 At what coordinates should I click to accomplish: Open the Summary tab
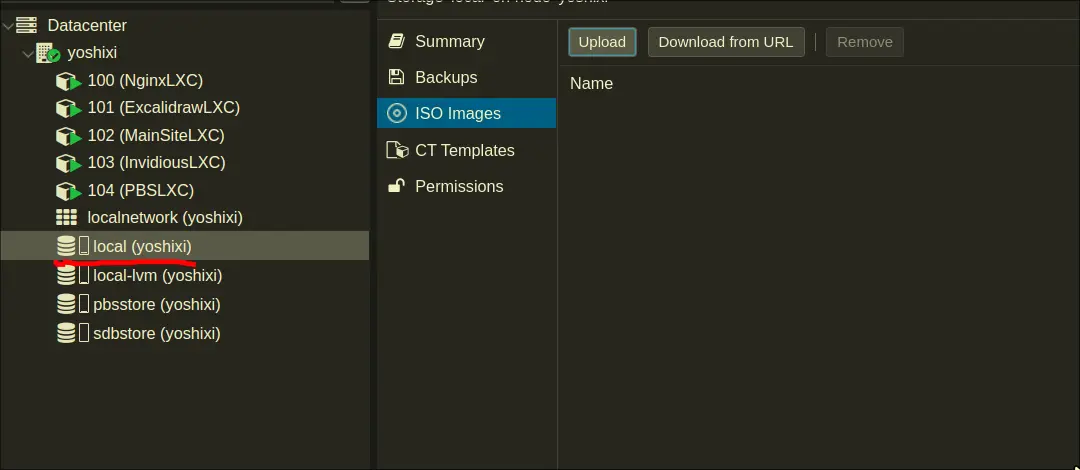[x=449, y=41]
